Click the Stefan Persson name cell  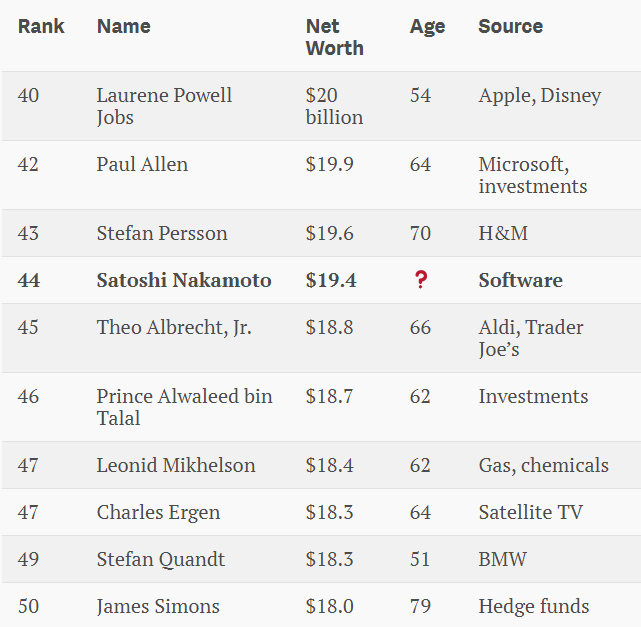(x=162, y=234)
